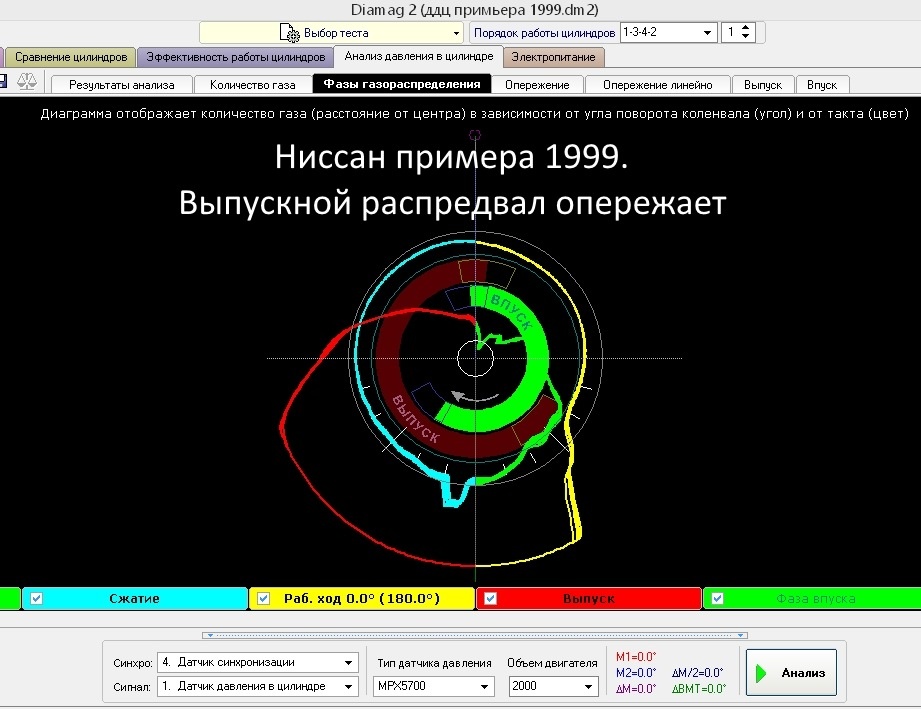Click the top dead center marker circle
The height and width of the screenshot is (709, 921).
[475, 135]
